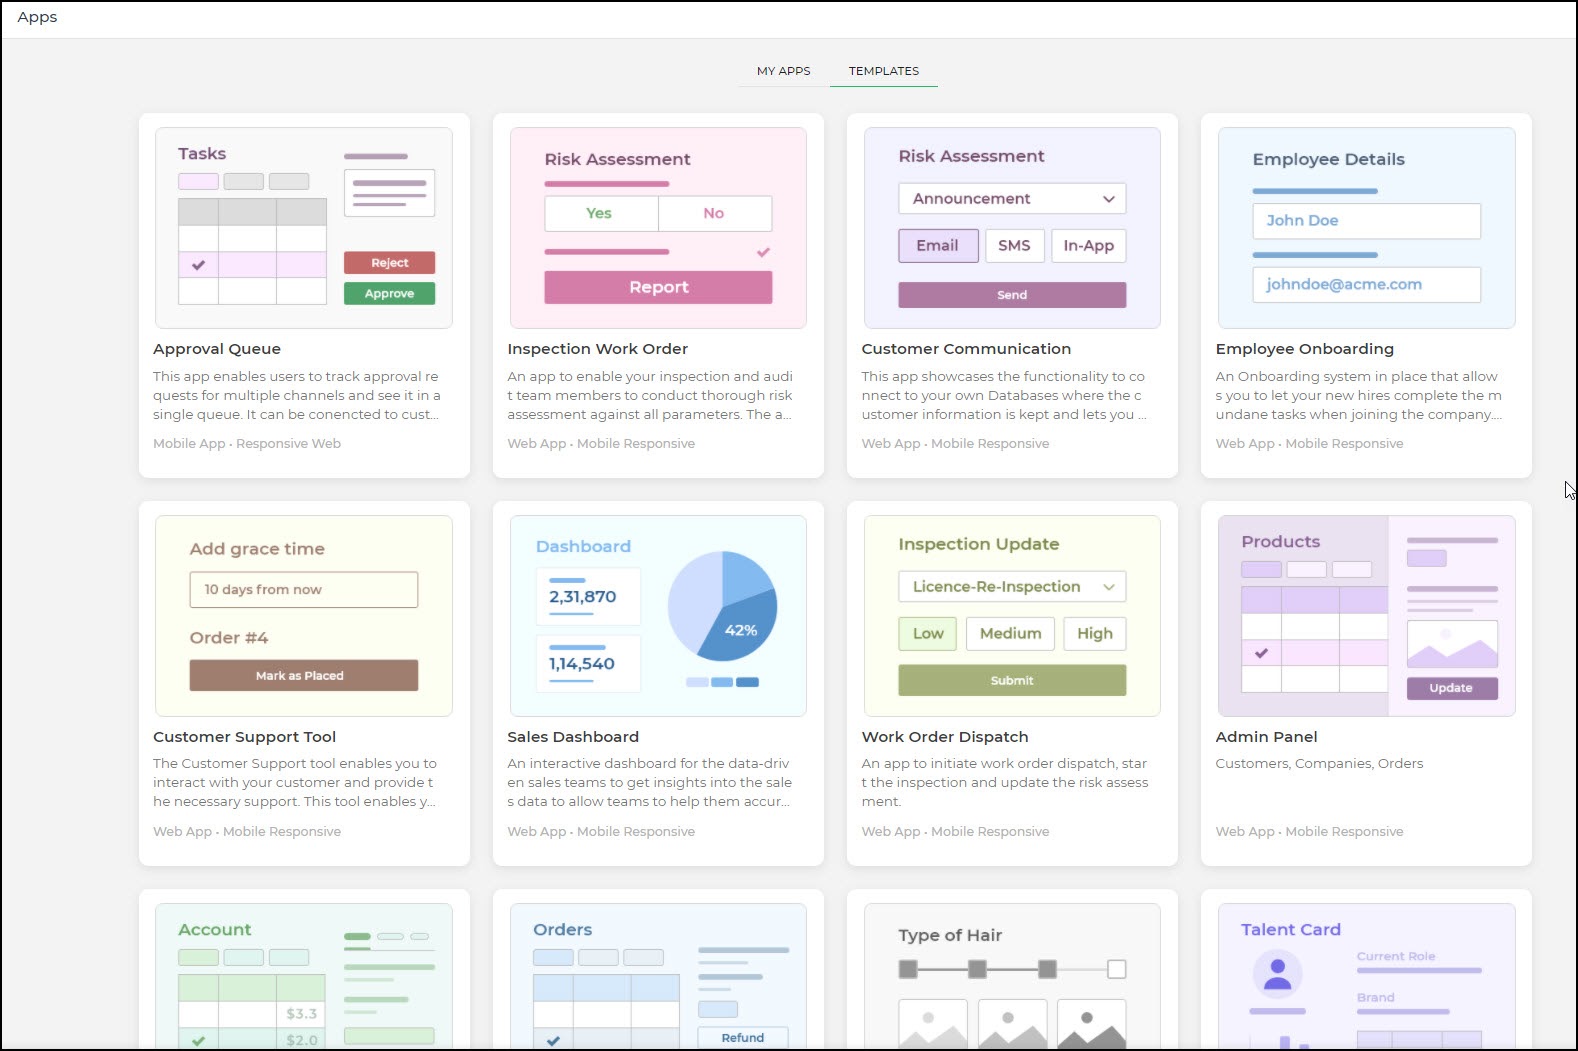Click the Sales Dashboard description paragraph
The height and width of the screenshot is (1051, 1578).
tap(650, 782)
